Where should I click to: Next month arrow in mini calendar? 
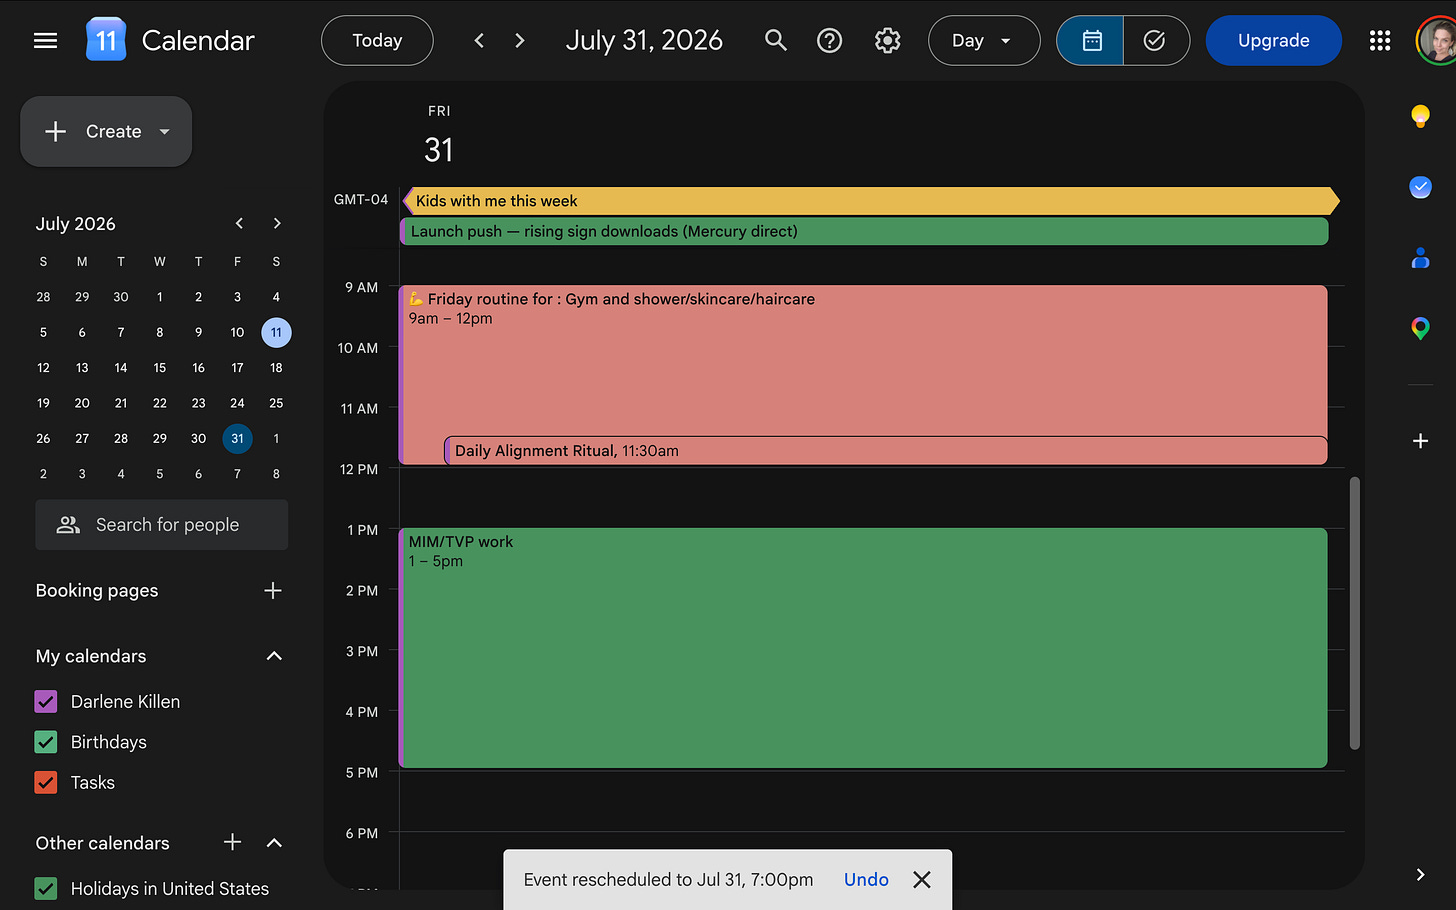tap(277, 224)
